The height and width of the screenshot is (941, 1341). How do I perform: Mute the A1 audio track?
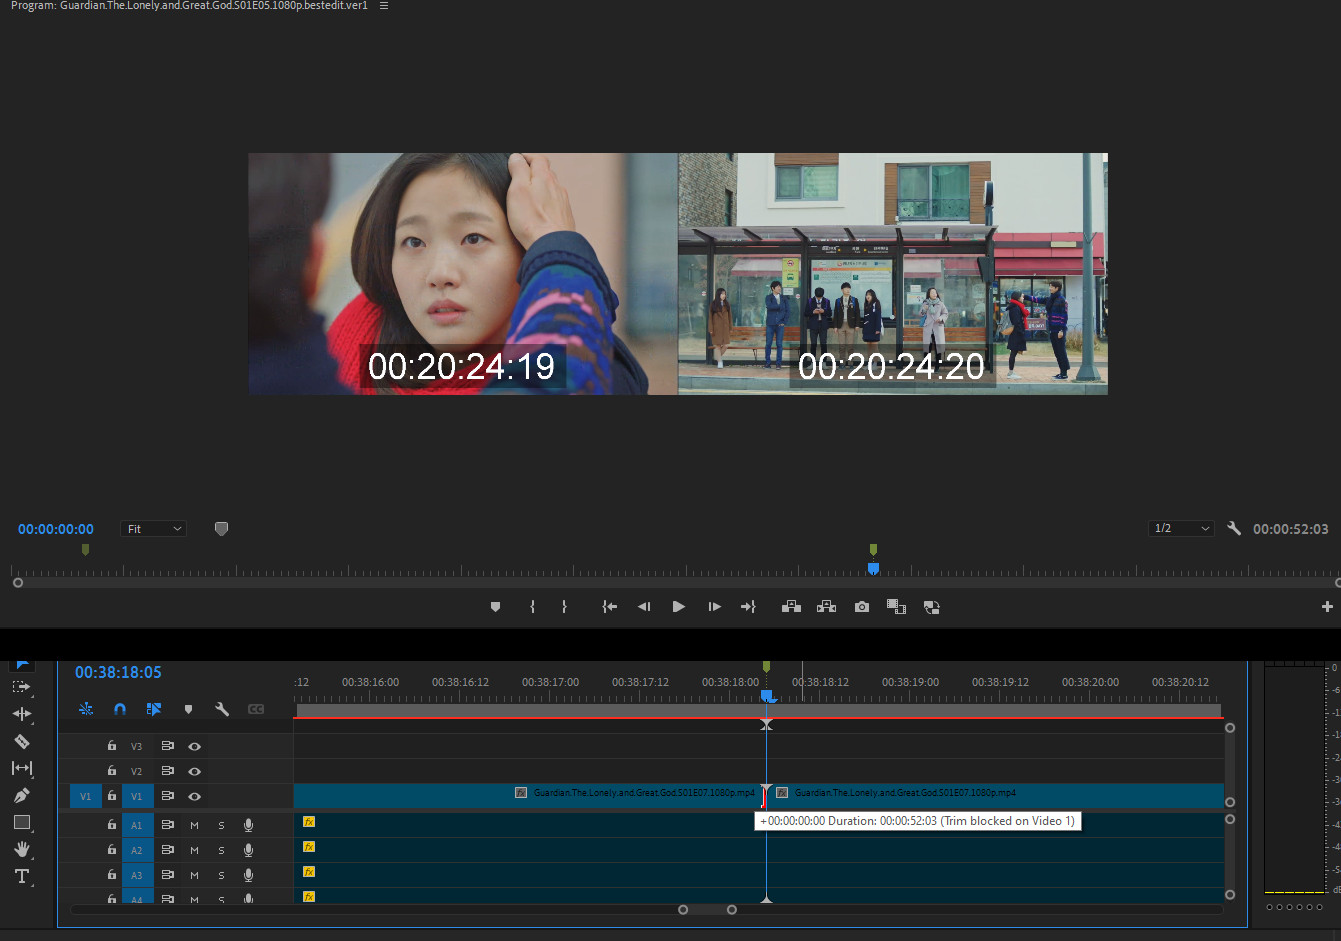[194, 825]
